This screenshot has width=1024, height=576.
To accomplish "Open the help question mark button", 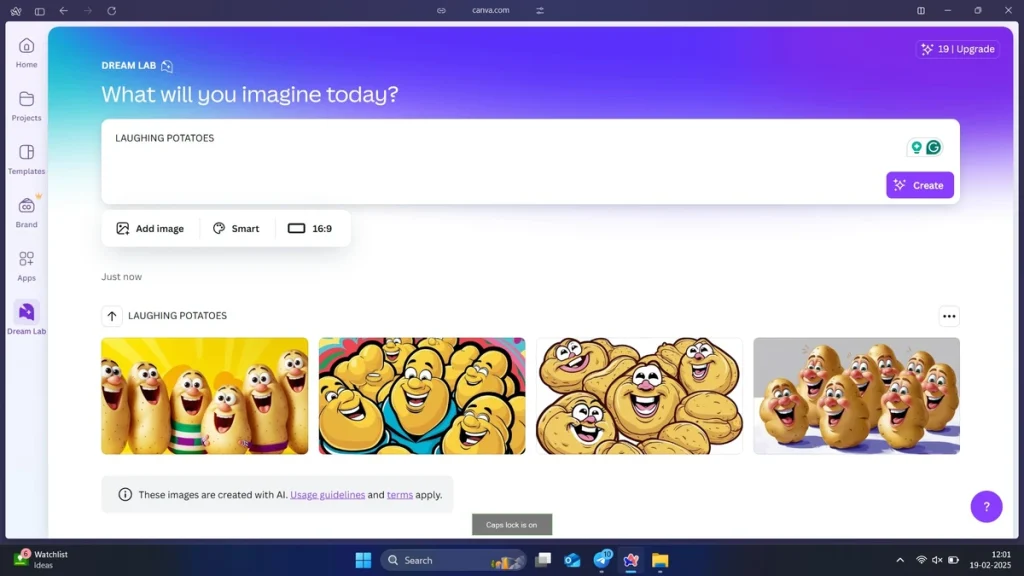I will click(x=986, y=507).
